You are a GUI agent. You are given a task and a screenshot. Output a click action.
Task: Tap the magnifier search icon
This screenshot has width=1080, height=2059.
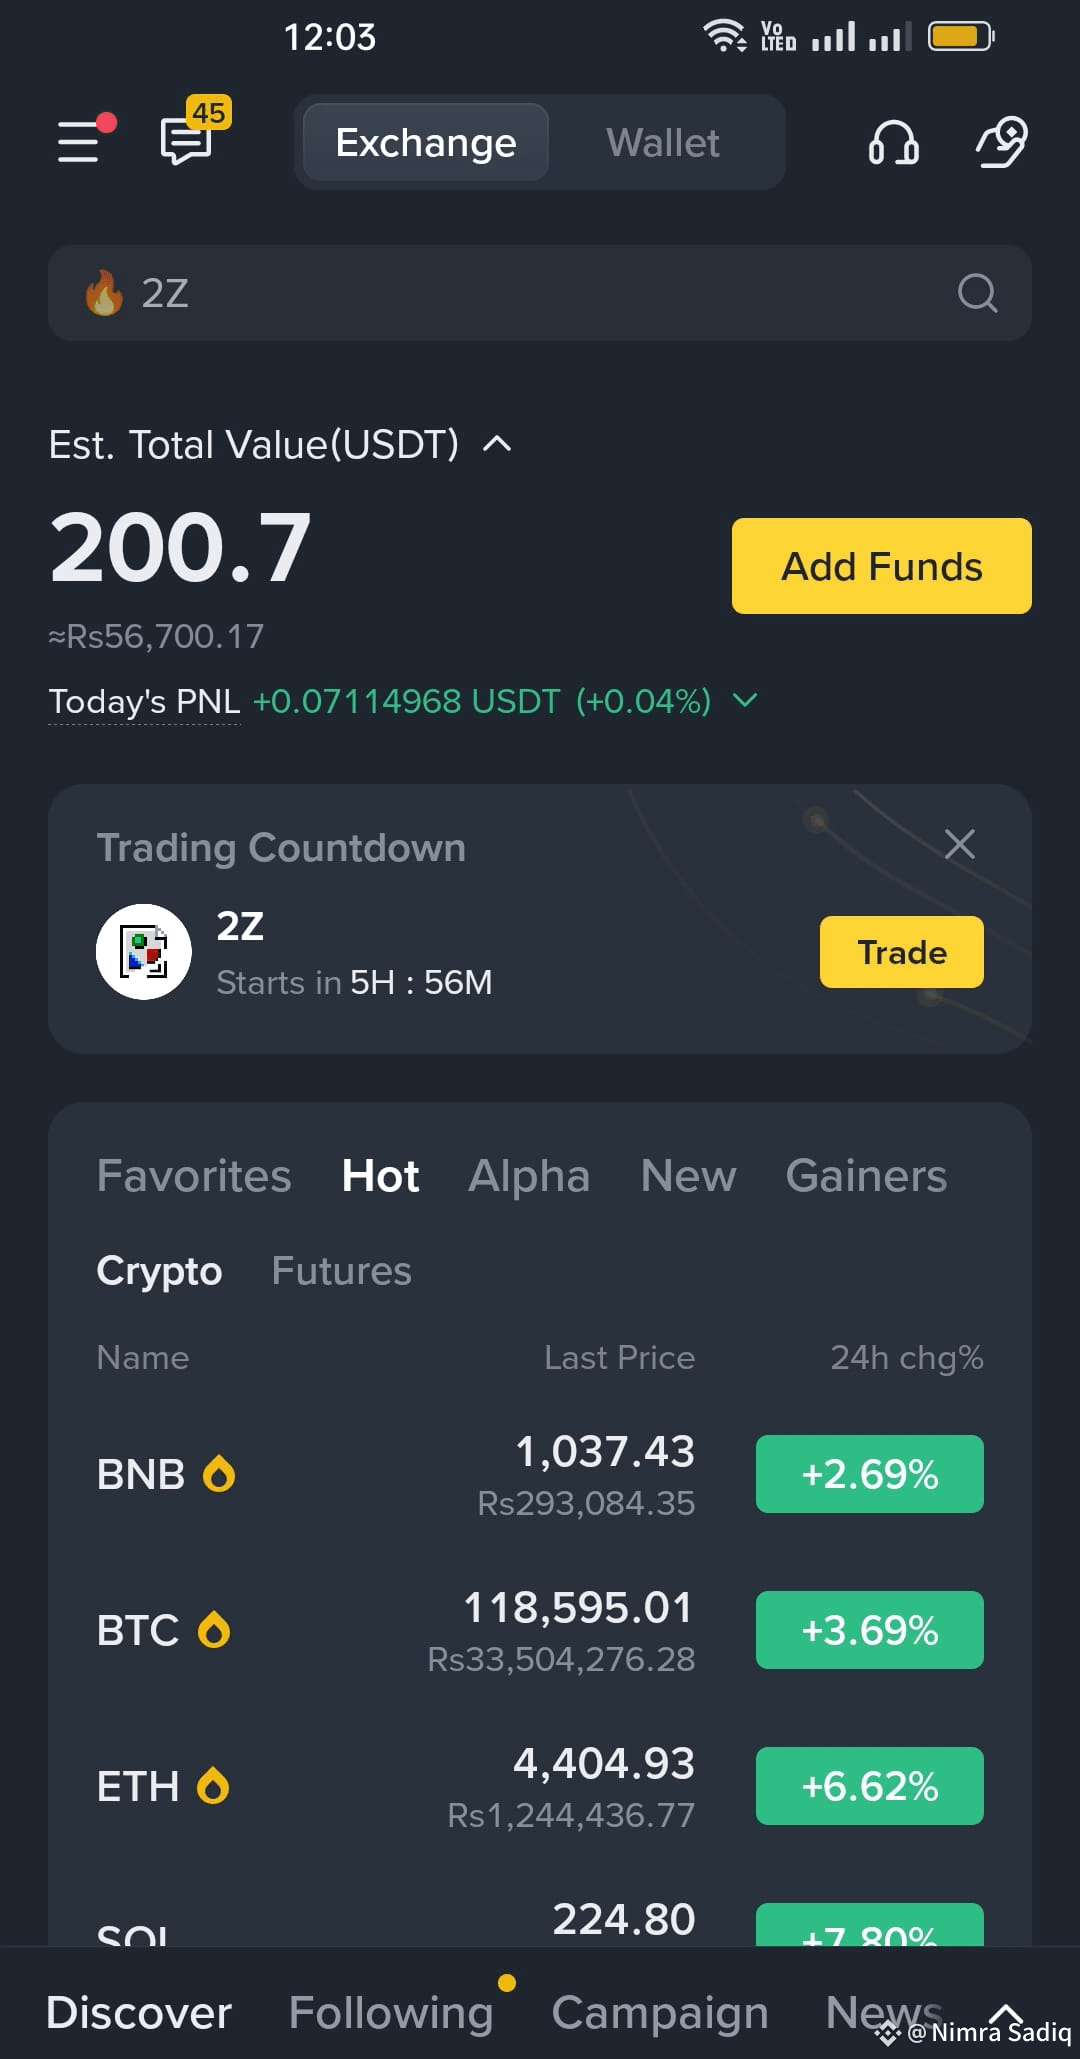click(x=977, y=294)
